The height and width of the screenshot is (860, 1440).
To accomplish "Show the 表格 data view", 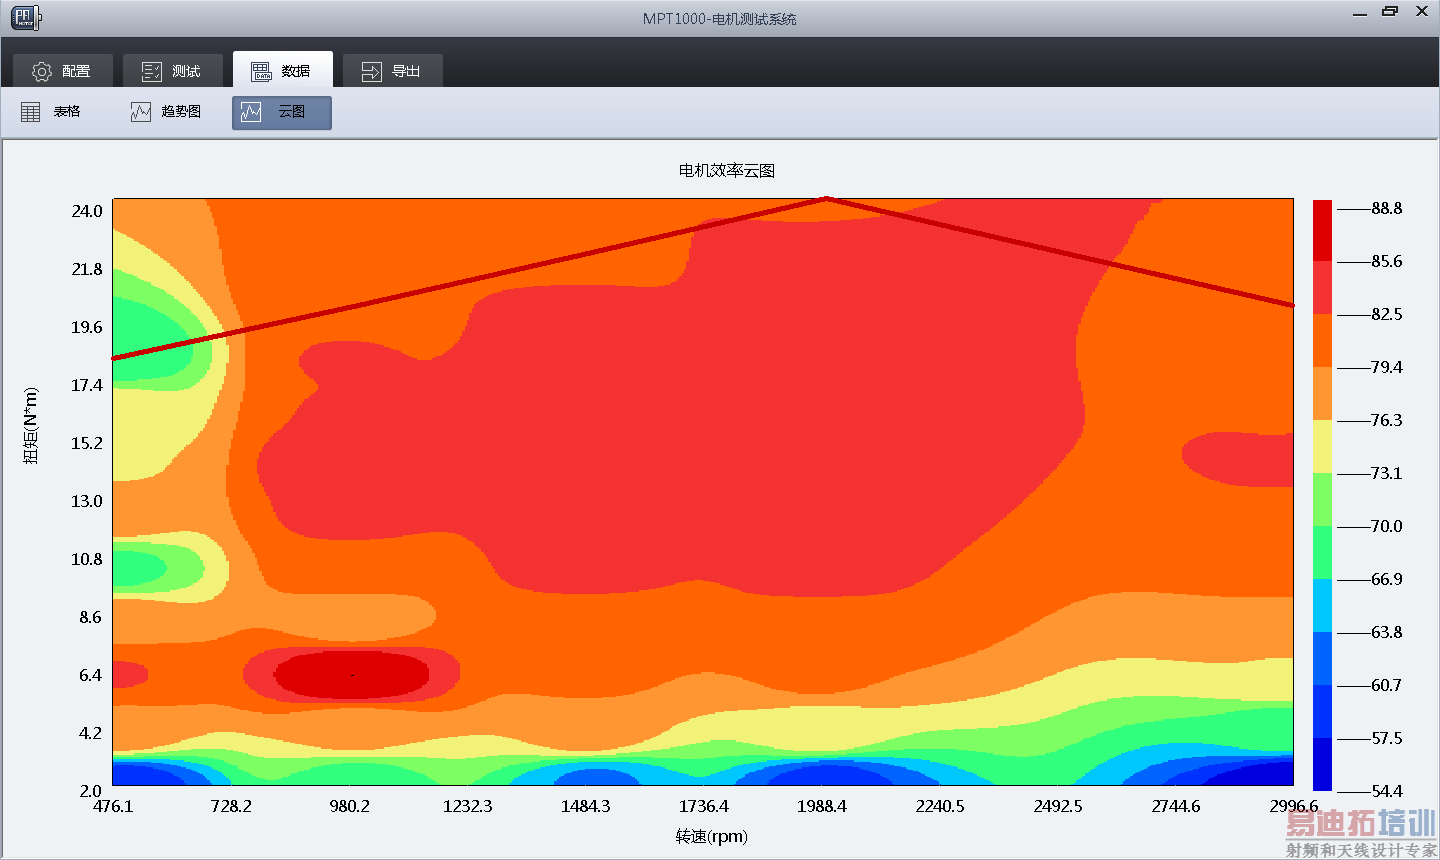I will tap(52, 112).
